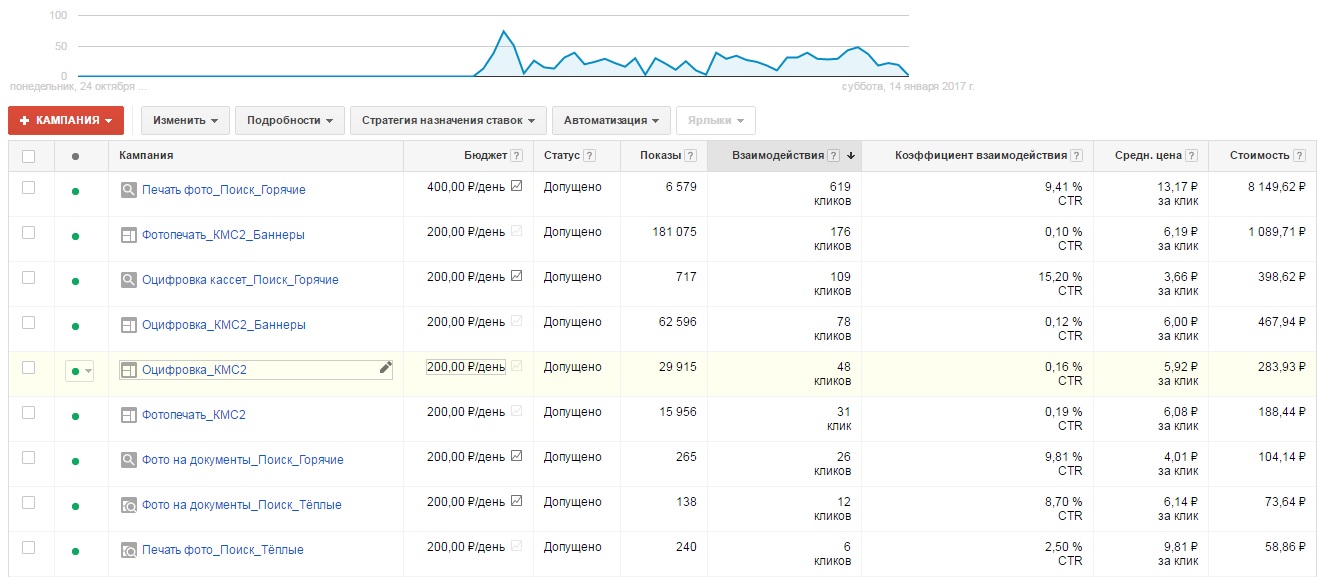Sort by Кампания column header

(146, 156)
